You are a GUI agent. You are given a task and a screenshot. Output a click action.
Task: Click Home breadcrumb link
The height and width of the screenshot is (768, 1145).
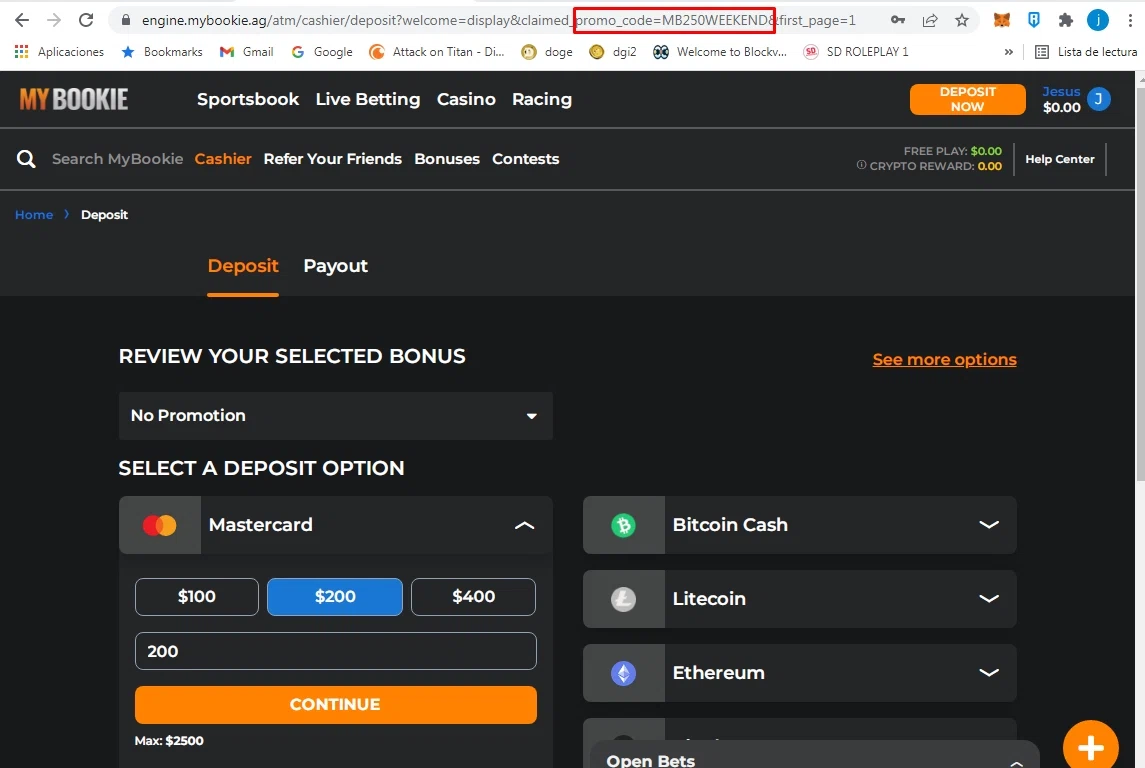(34, 215)
